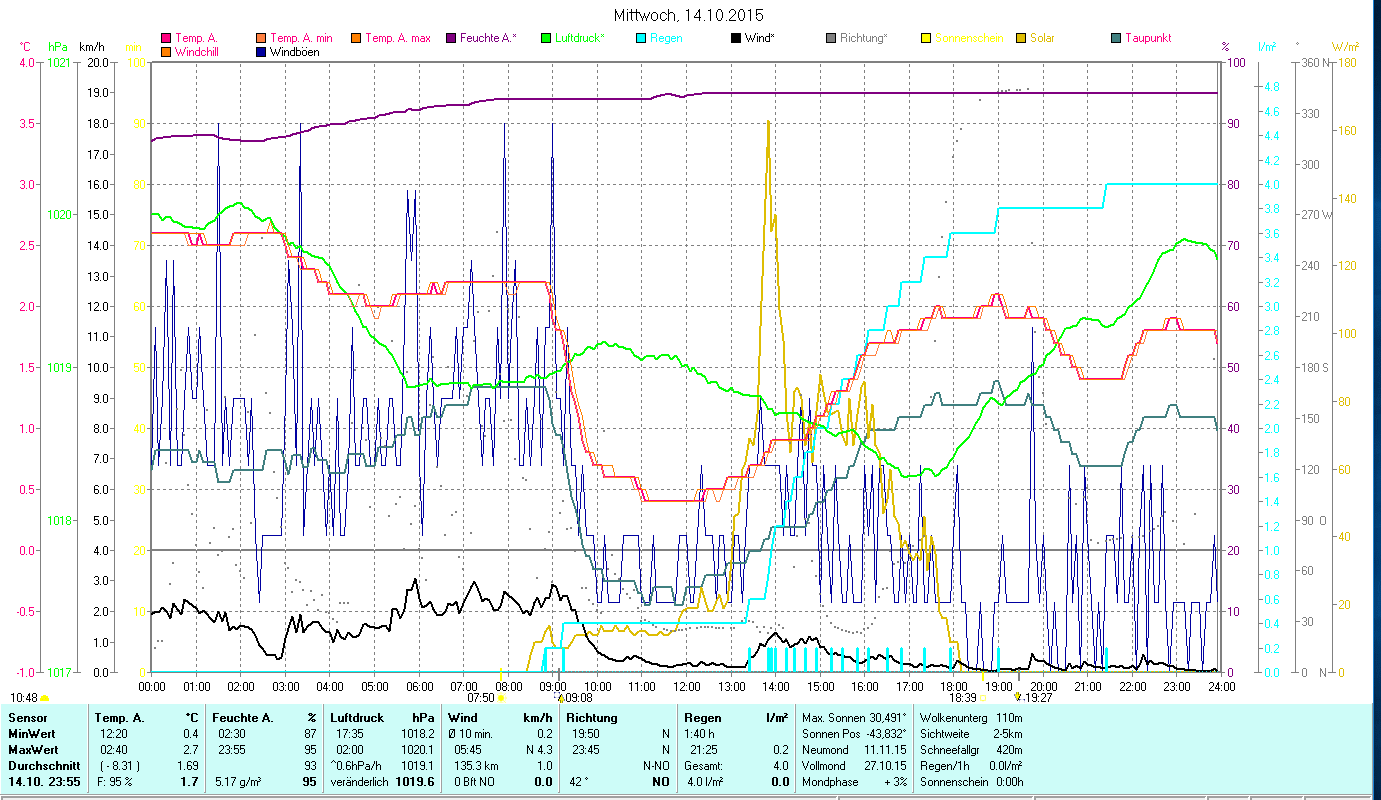Select the 'MaxWert' row label
Screen dimensions: 1381x800
click(x=31, y=749)
